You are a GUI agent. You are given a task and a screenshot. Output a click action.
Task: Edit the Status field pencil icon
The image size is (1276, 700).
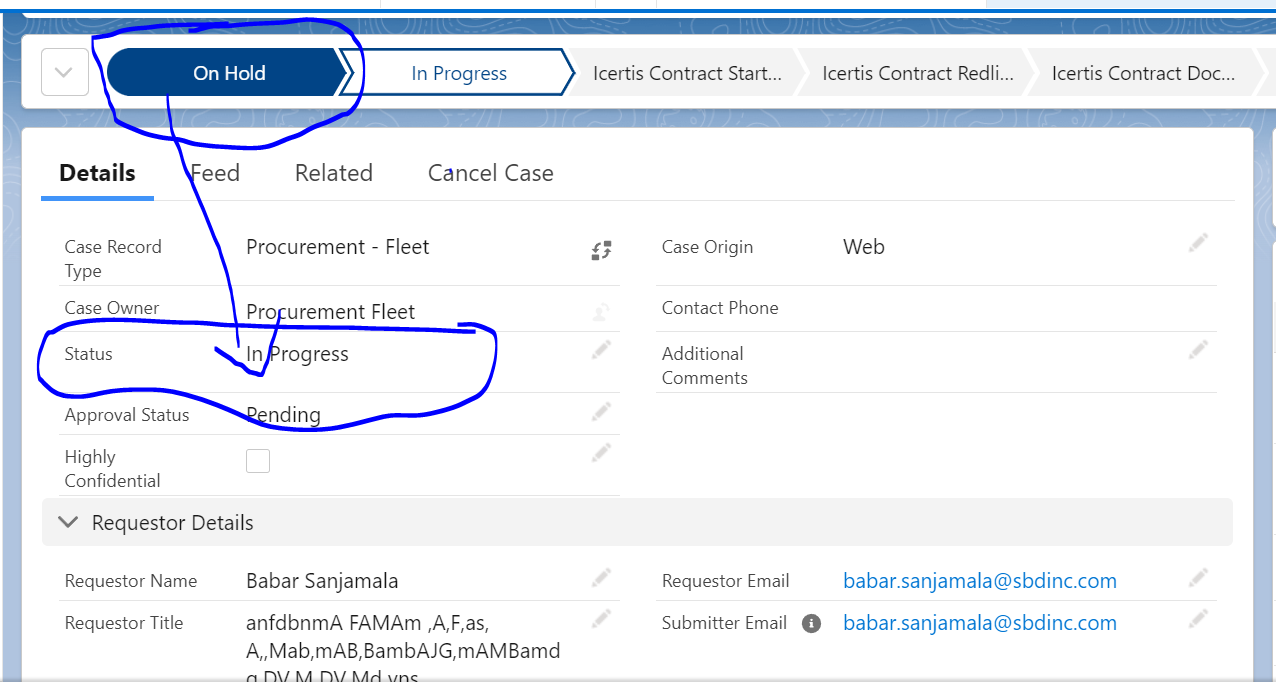(601, 349)
